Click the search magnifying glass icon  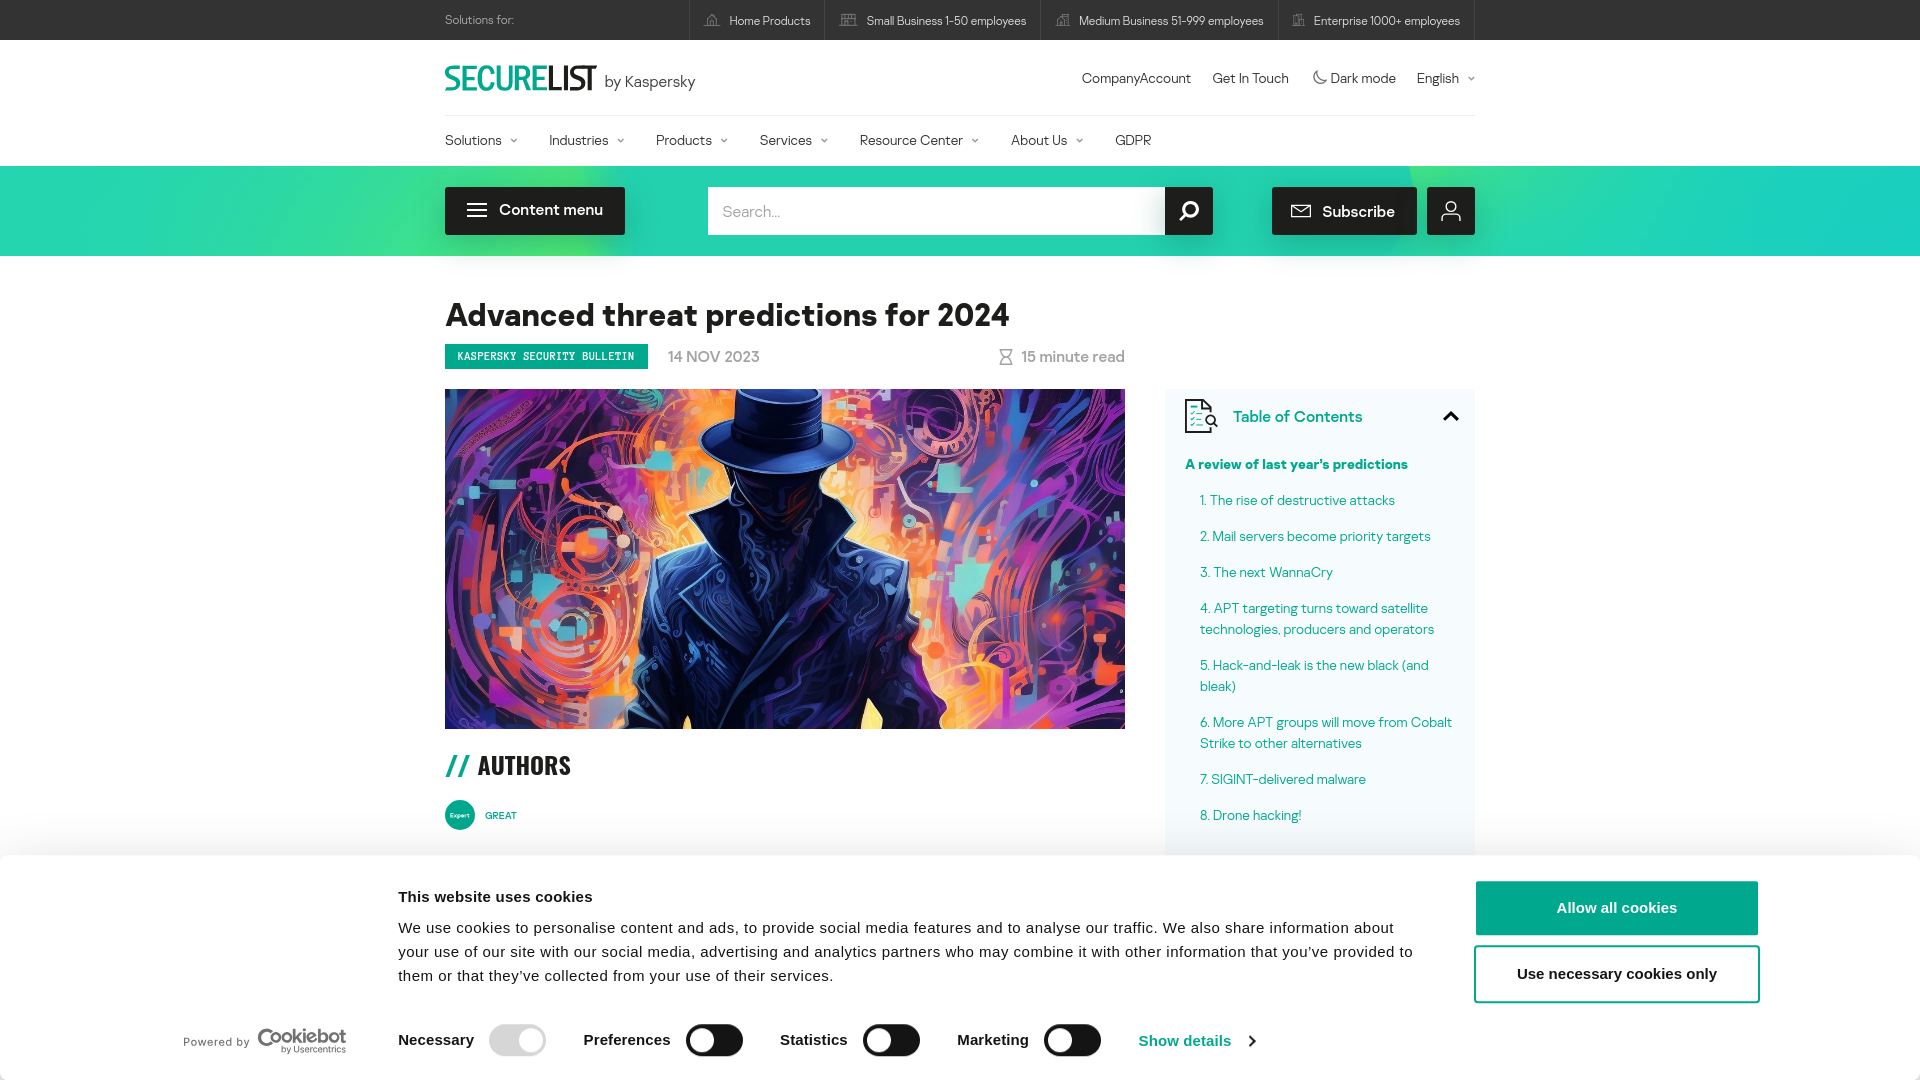point(1188,211)
